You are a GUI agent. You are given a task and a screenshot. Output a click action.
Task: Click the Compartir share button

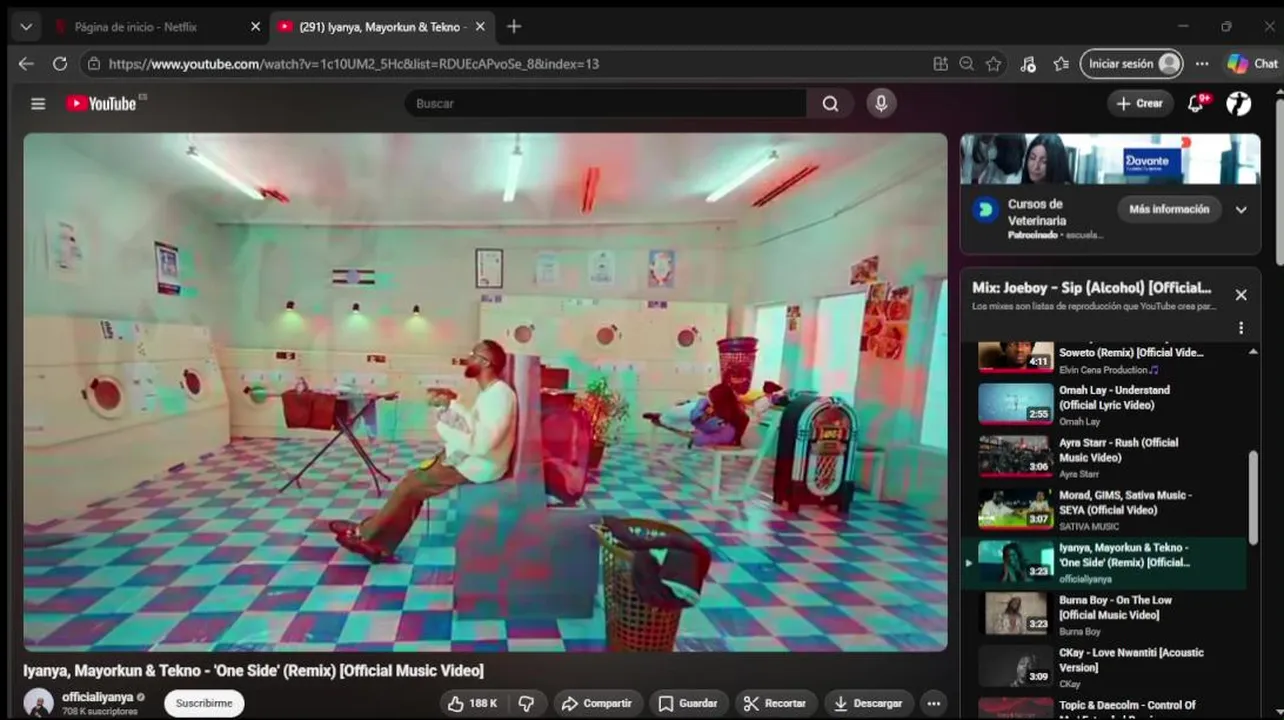pos(597,703)
